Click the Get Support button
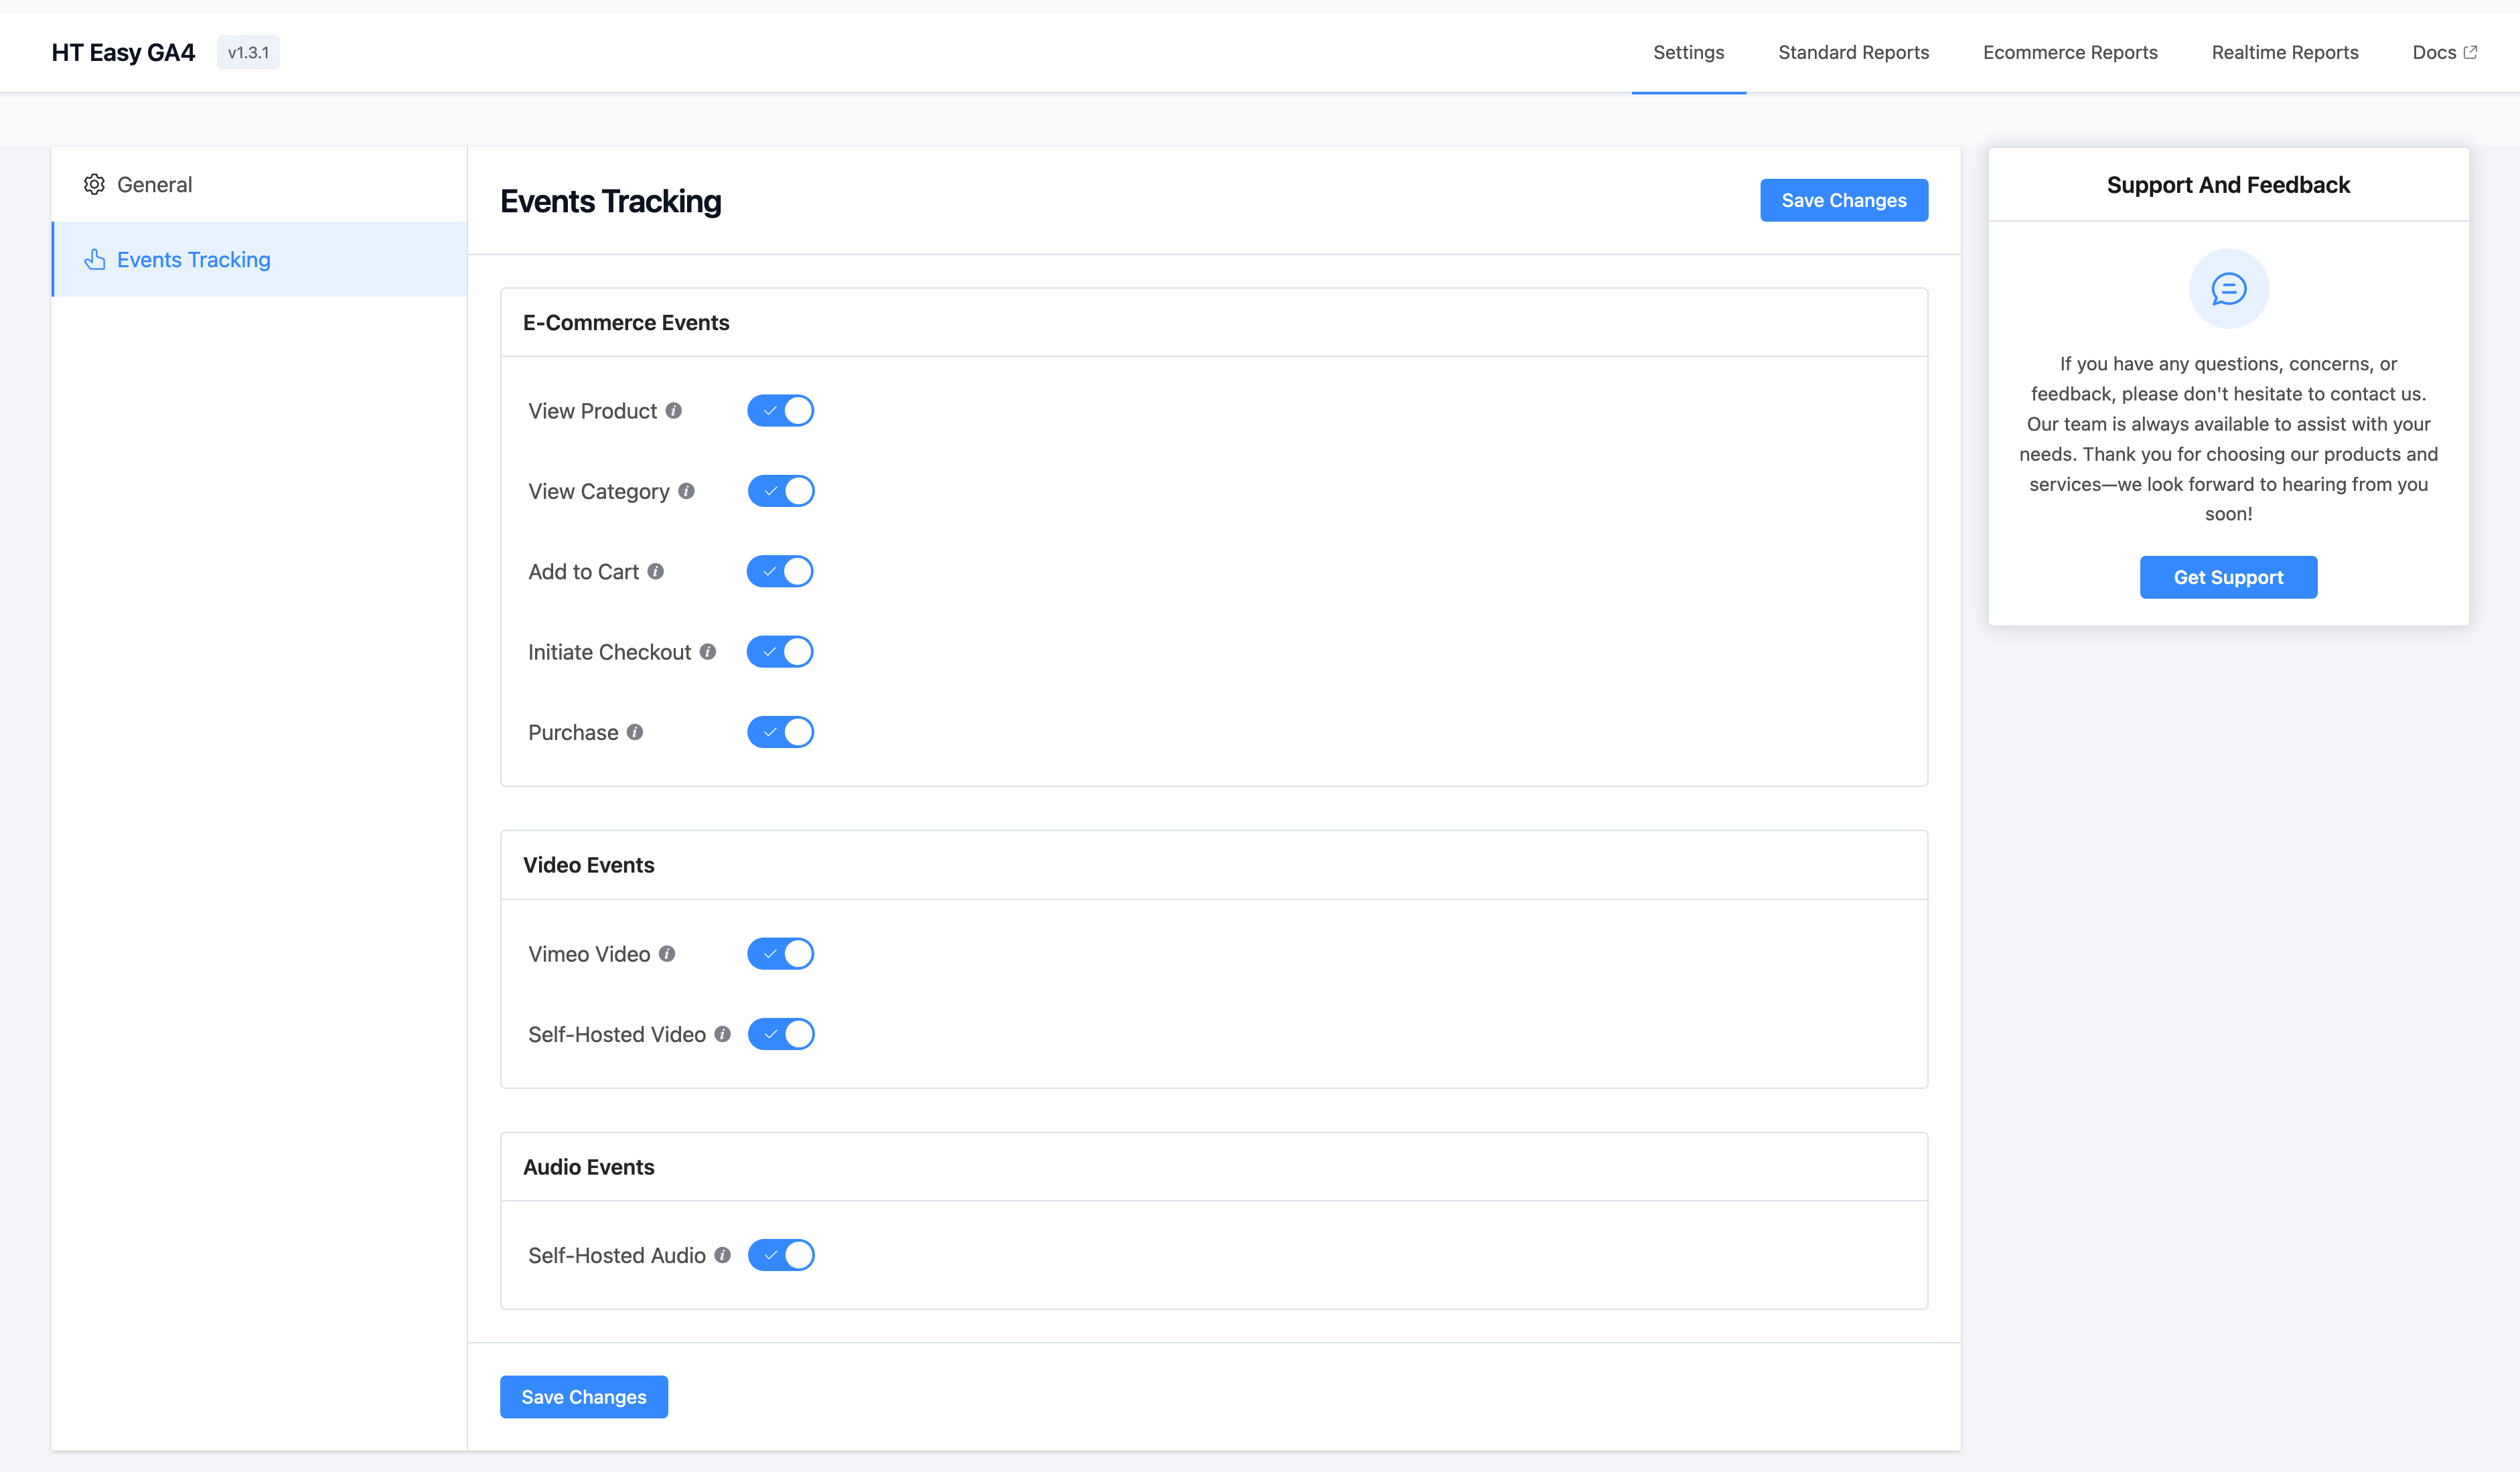Screen dimensions: 2520x1472 click(2228, 577)
